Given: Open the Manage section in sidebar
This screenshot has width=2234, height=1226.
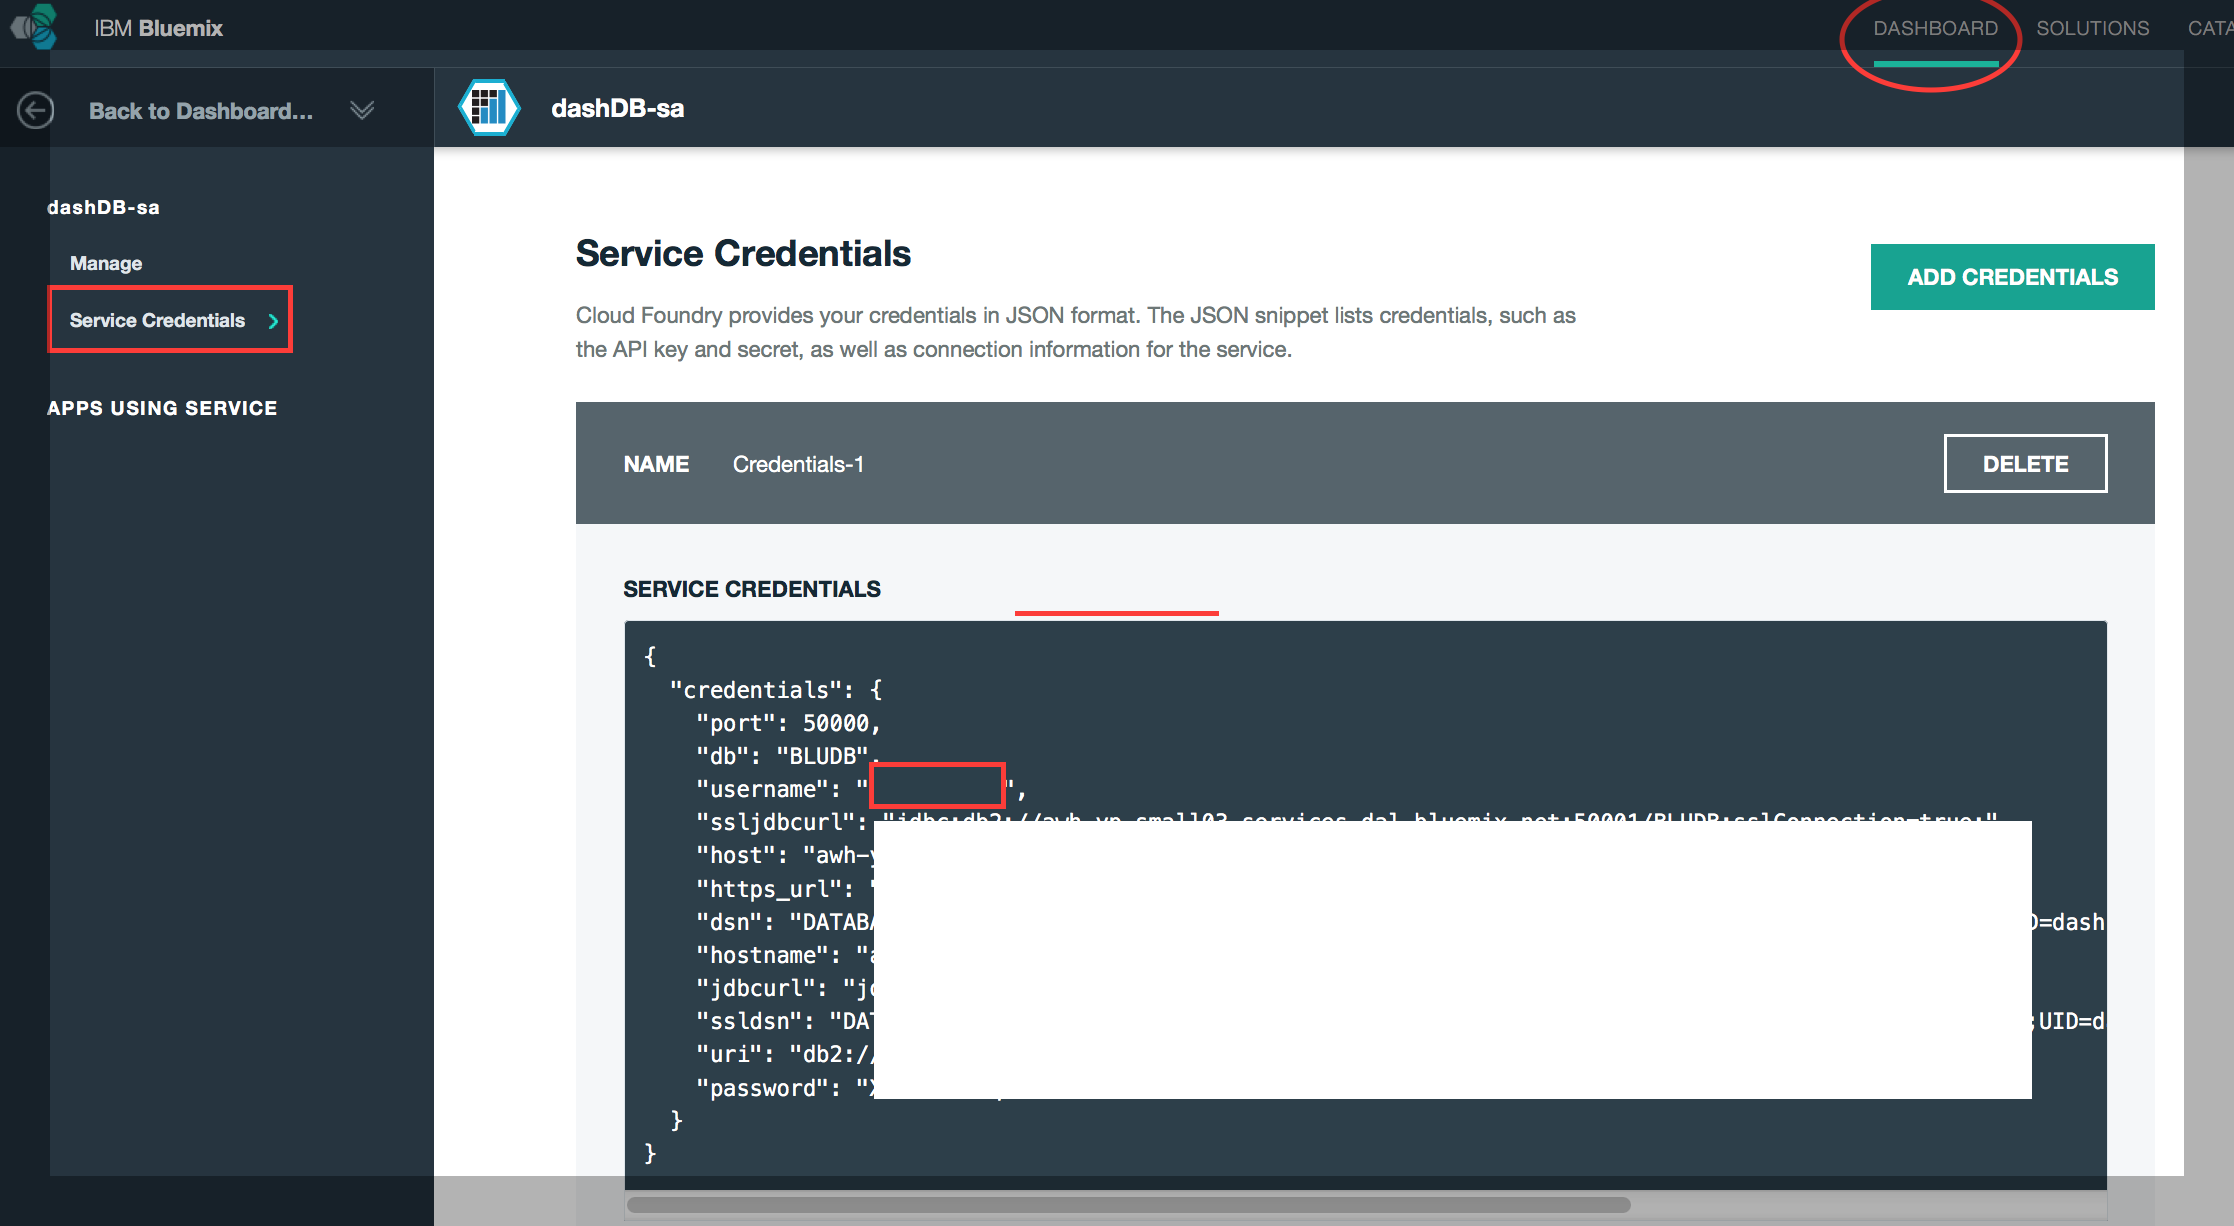Looking at the screenshot, I should tap(104, 261).
